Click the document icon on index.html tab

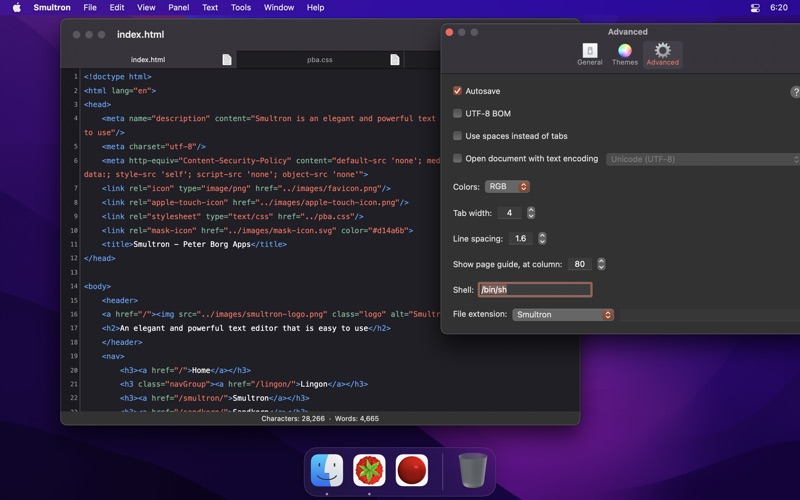click(227, 60)
